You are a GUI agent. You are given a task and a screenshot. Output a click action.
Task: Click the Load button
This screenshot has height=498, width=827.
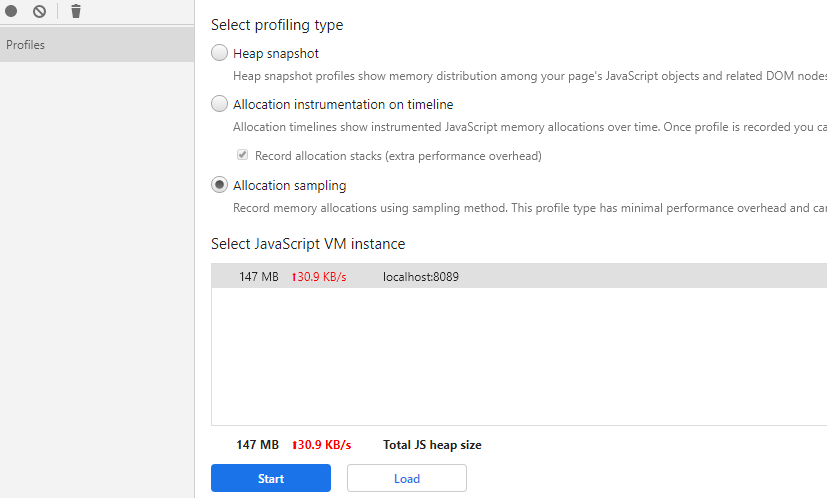point(406,479)
